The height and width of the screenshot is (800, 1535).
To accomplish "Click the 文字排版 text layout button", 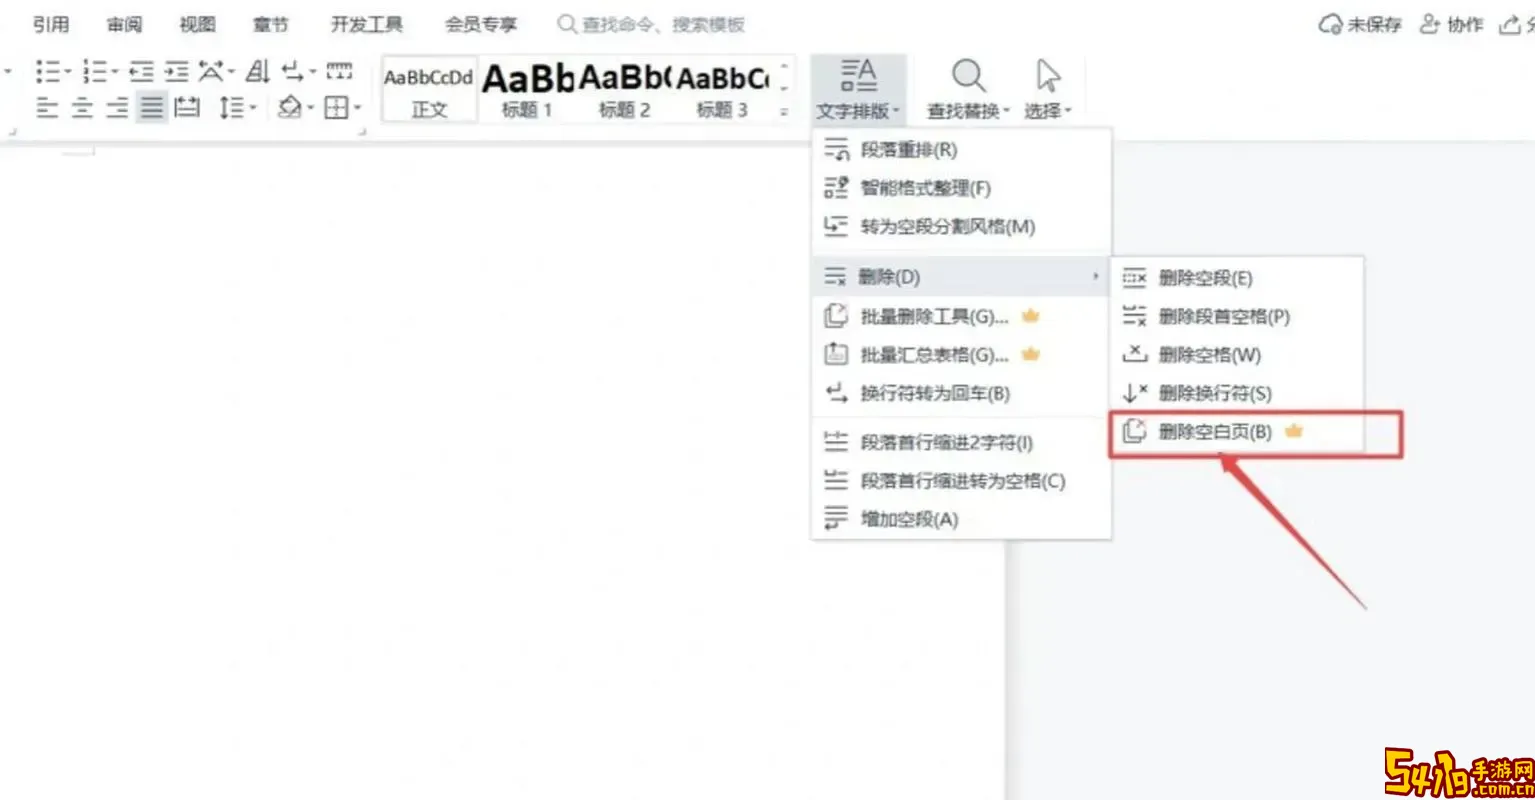I will pos(858,89).
